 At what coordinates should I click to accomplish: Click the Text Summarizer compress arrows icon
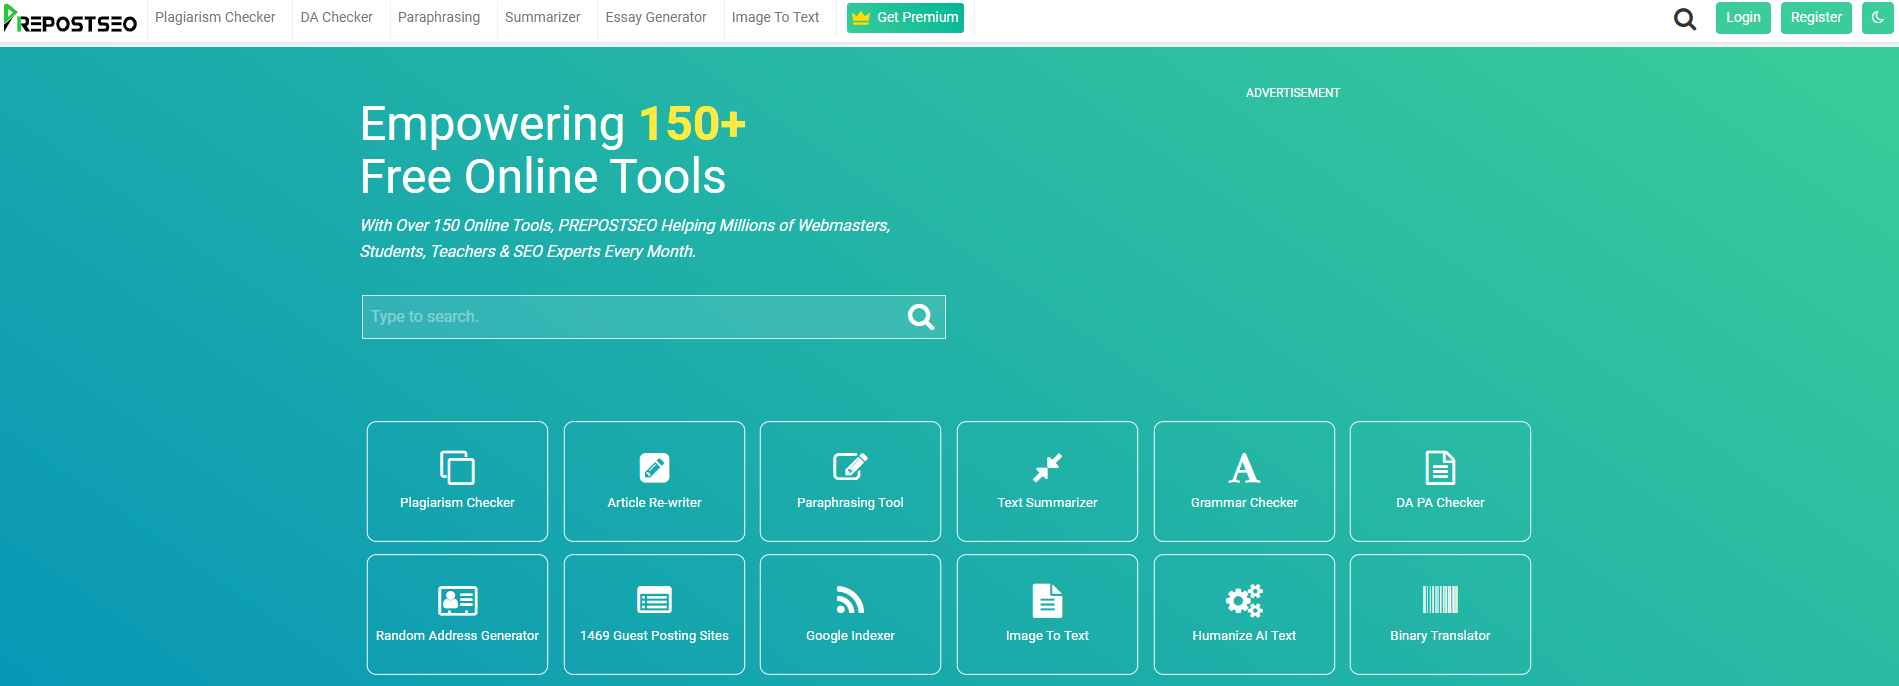pyautogui.click(x=1047, y=468)
